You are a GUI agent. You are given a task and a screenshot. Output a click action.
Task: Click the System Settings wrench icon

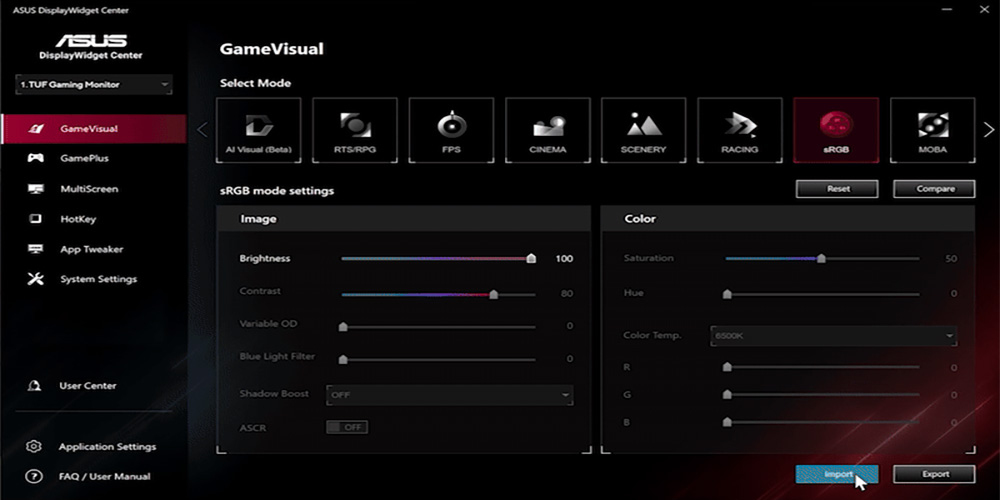36,279
